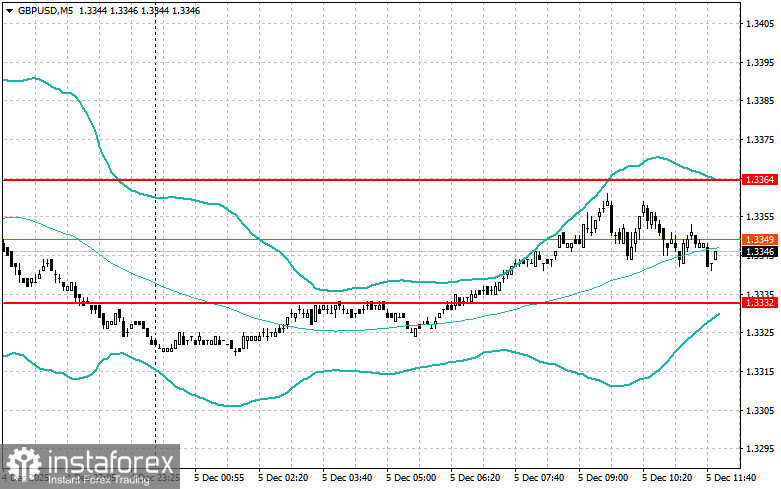This screenshot has width=781, height=489.
Task: Click the 5 Dec 03:40 time label
Action: tap(347, 478)
